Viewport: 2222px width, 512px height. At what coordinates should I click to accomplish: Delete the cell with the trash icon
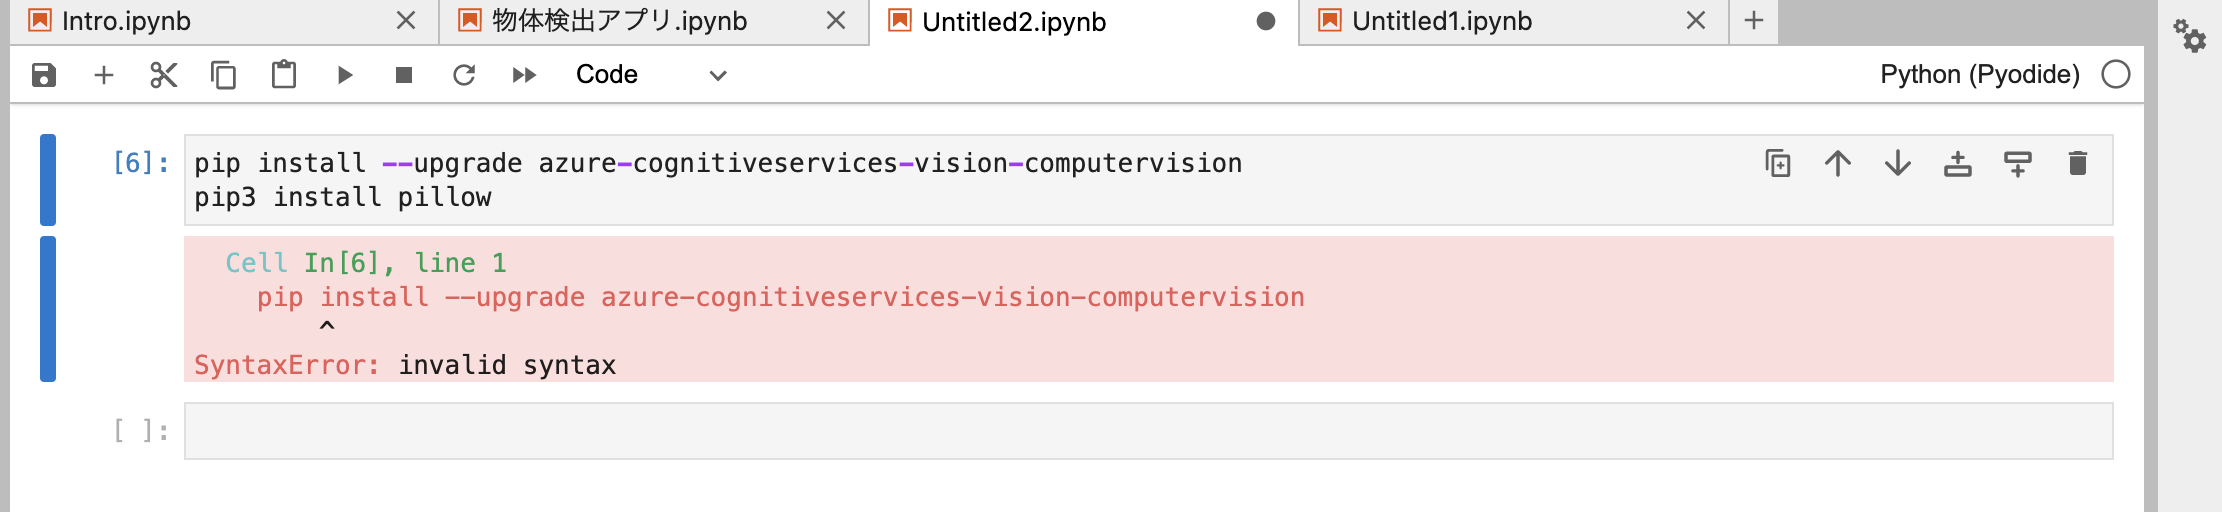coord(2078,163)
